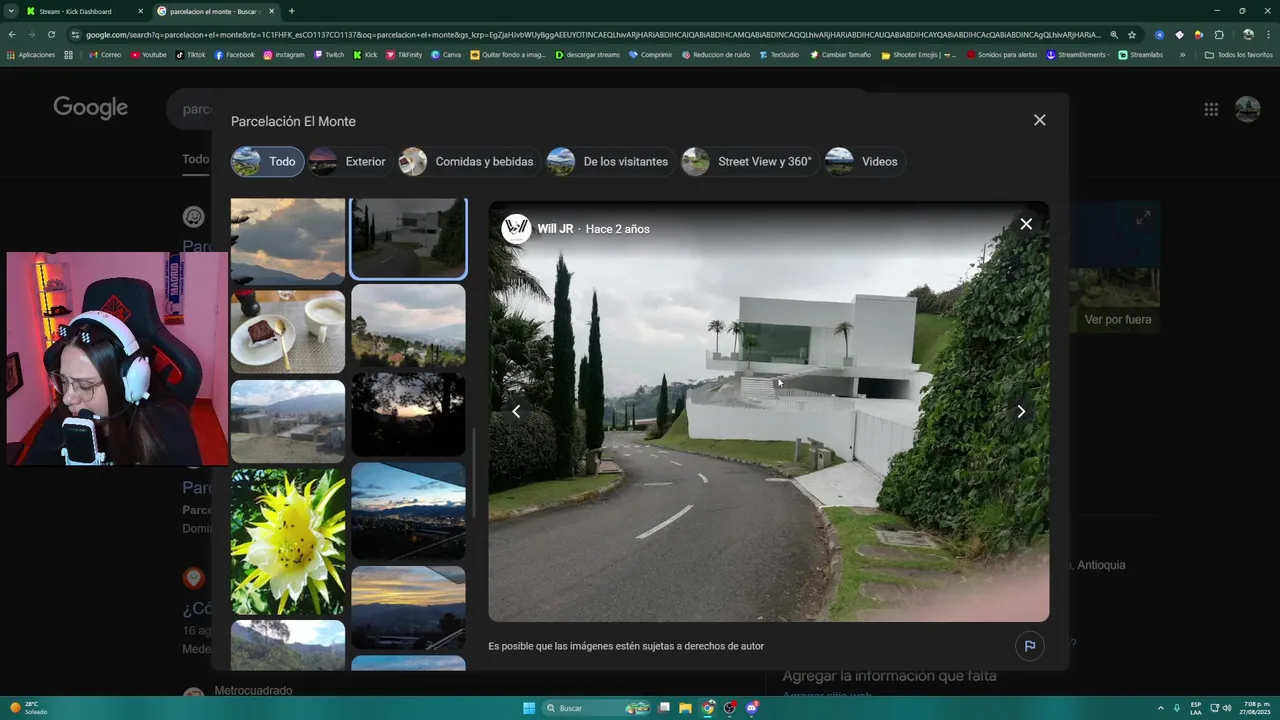The width and height of the screenshot is (1280, 720).
Task: Open the Instagram bookmark
Action: point(284,55)
